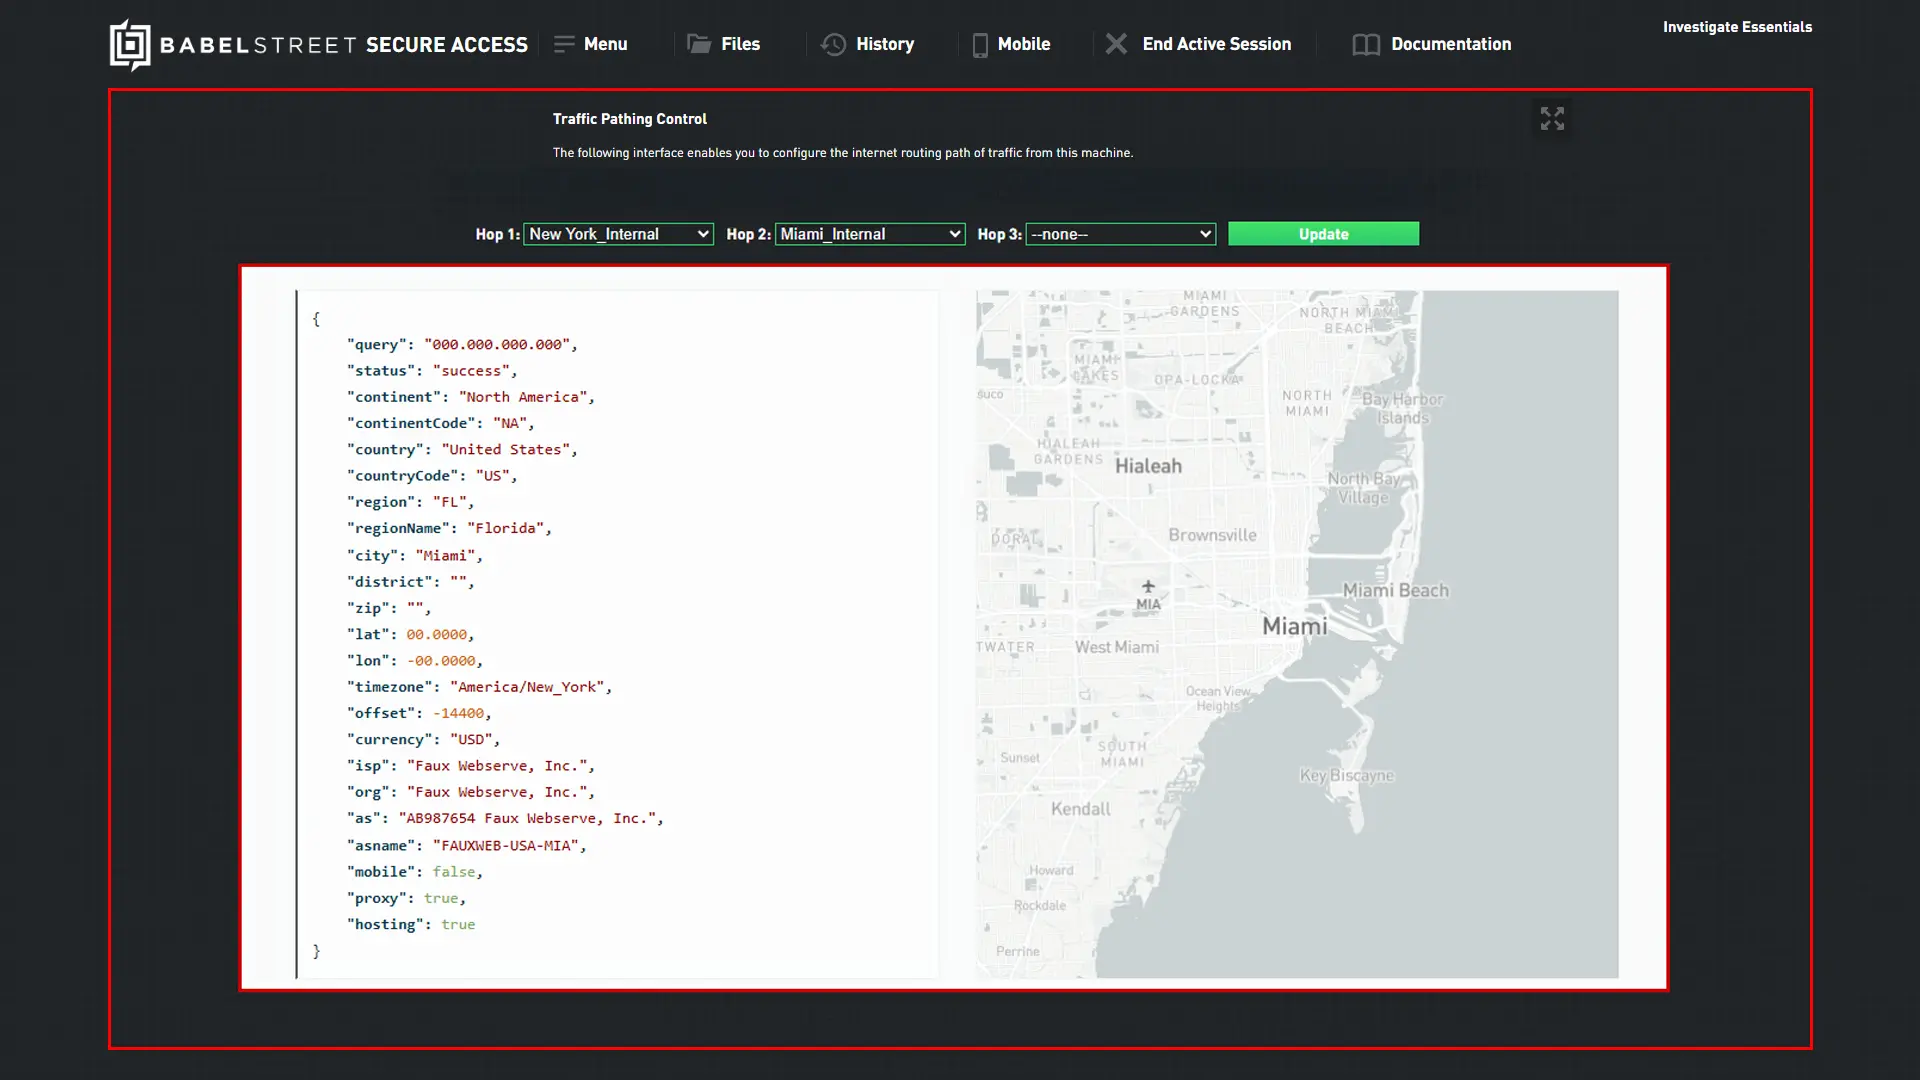
Task: Click the fullscreen expand icon
Action: (x=1552, y=119)
